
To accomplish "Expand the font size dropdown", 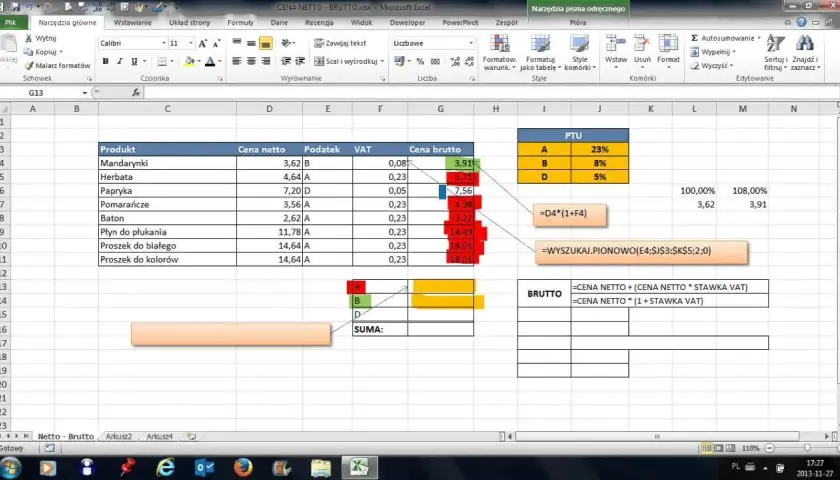I will (x=191, y=43).
